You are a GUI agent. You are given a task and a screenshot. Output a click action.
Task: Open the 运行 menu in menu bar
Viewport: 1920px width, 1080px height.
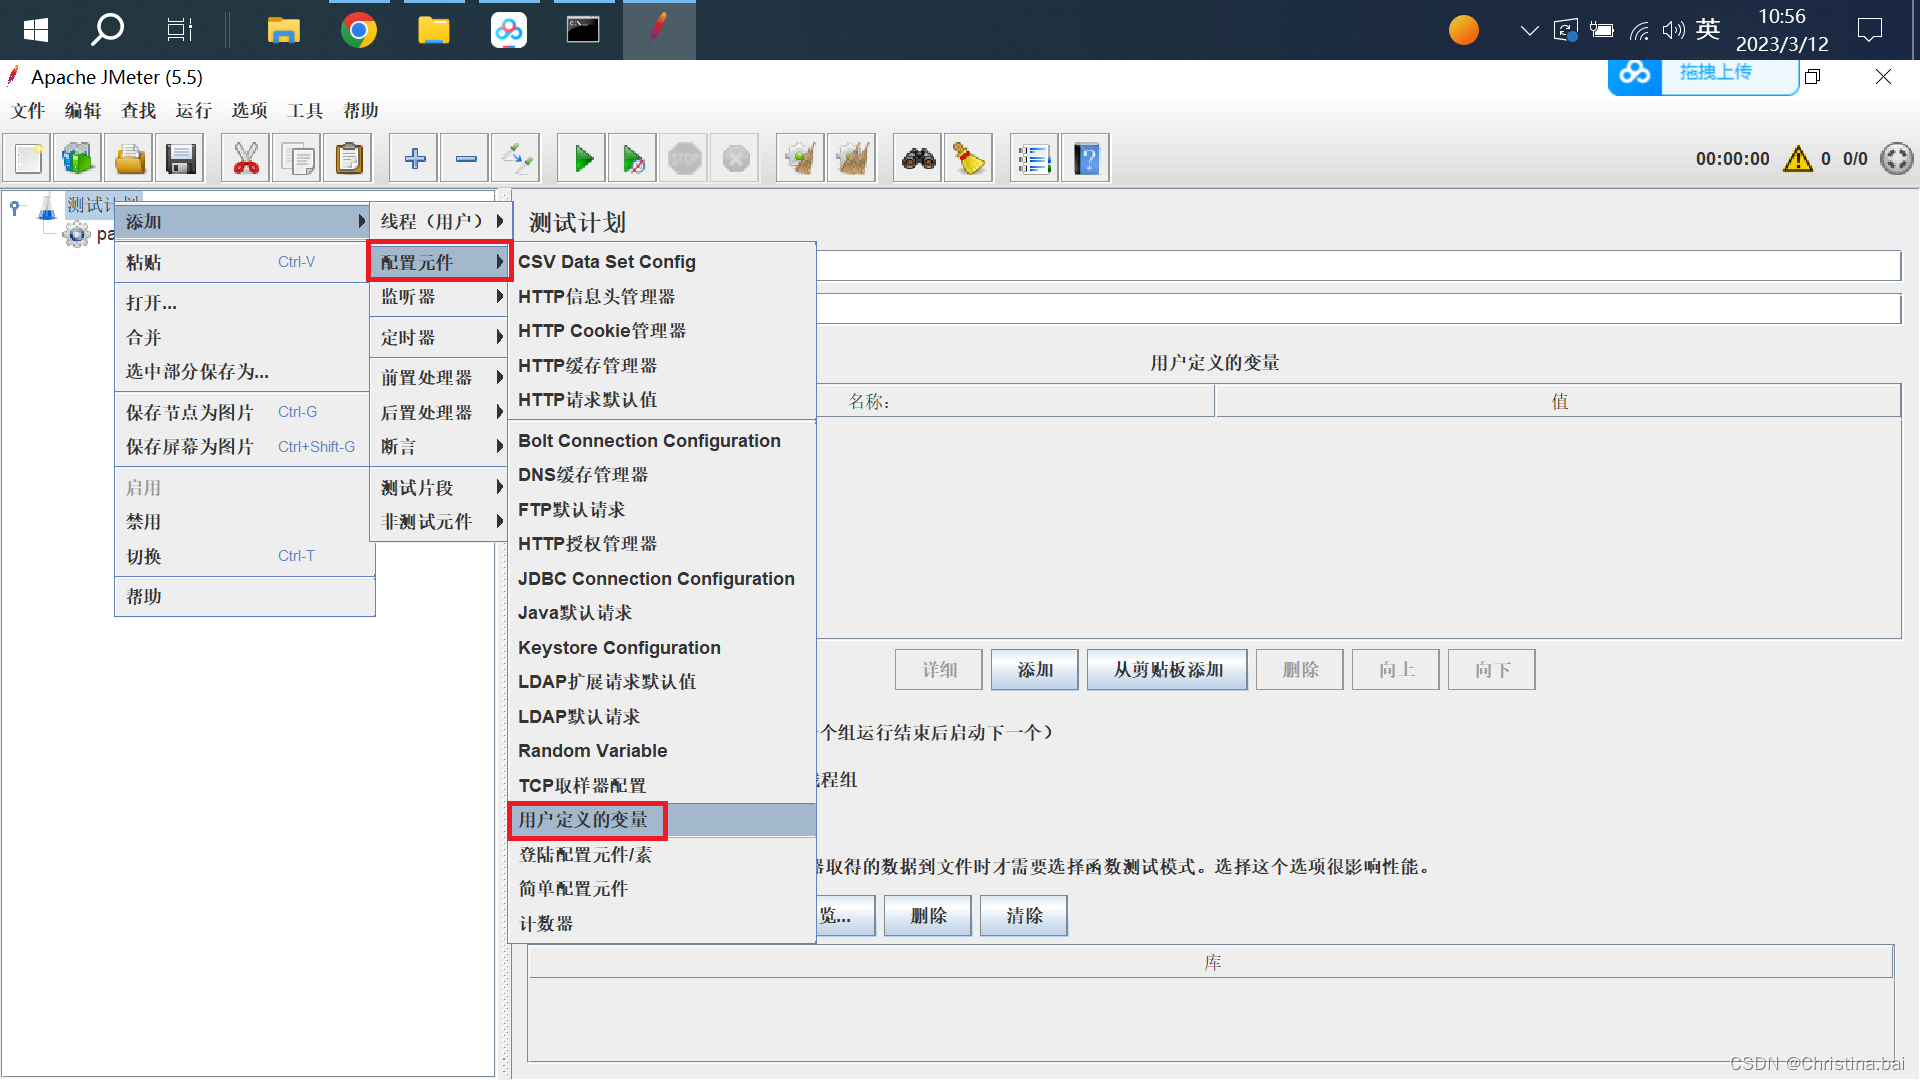[193, 111]
